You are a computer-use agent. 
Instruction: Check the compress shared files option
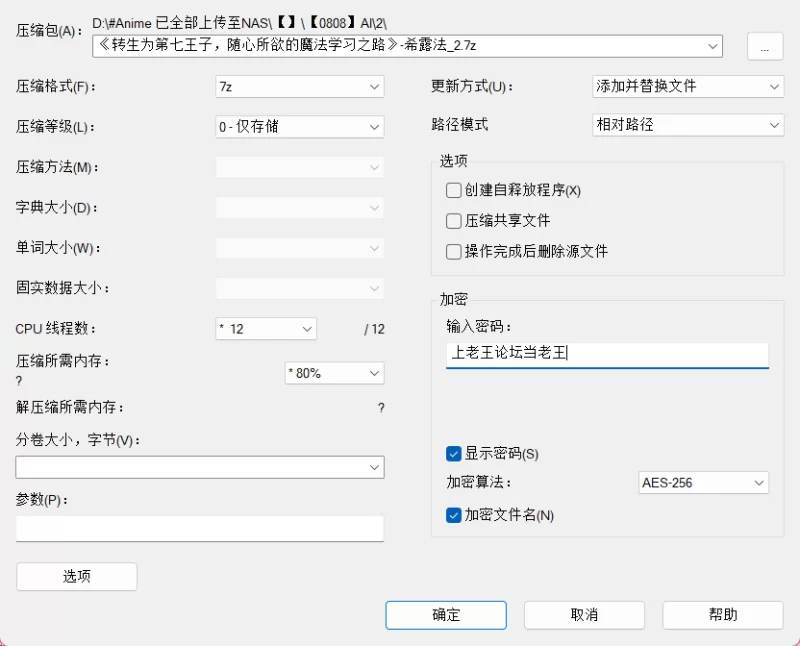tap(453, 221)
